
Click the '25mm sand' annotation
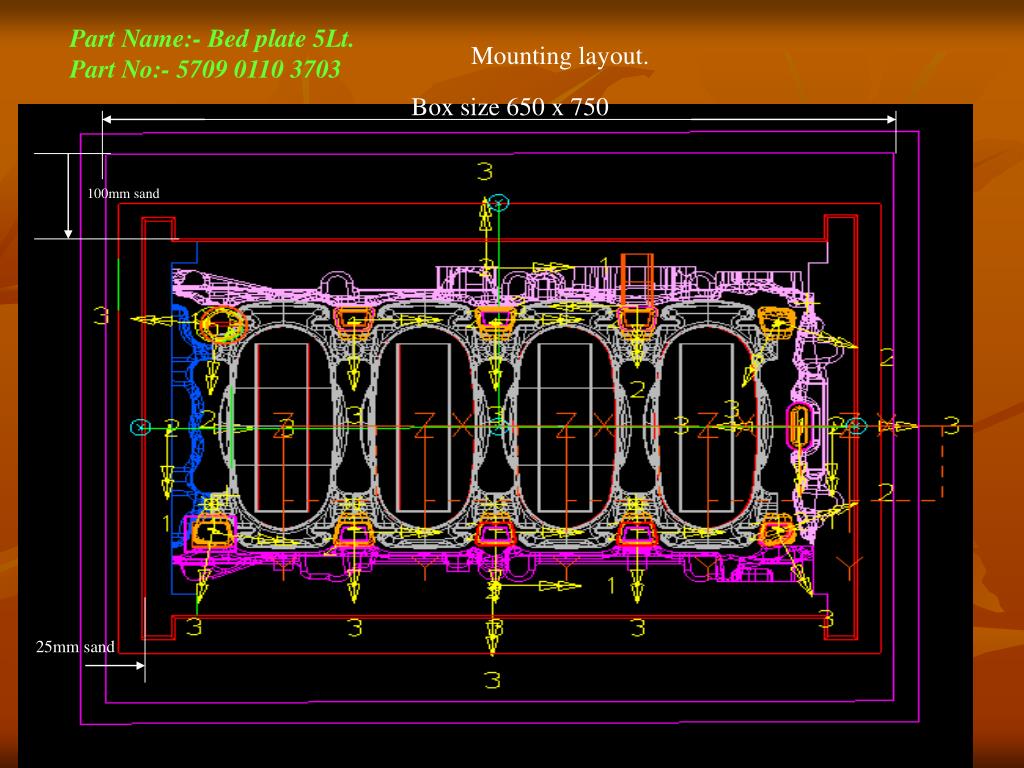pos(75,647)
